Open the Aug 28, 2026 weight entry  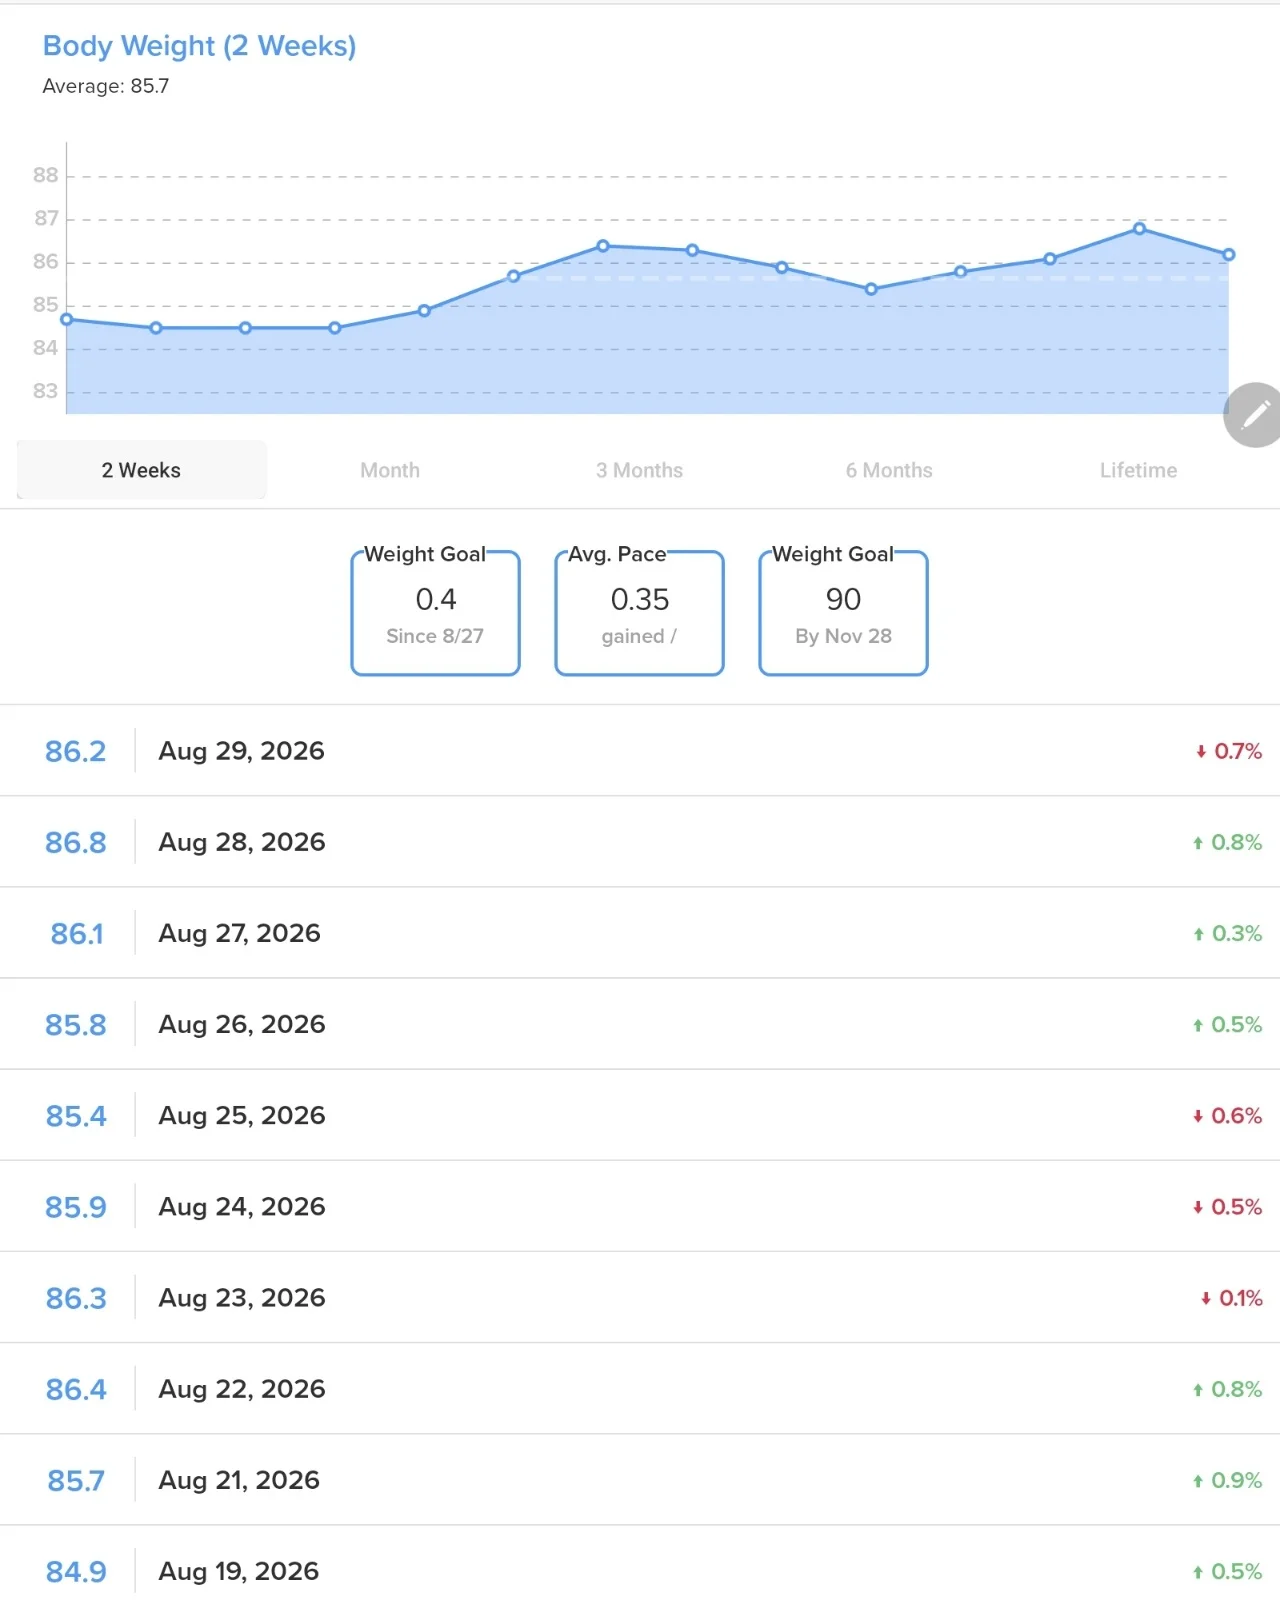pyautogui.click(x=640, y=842)
